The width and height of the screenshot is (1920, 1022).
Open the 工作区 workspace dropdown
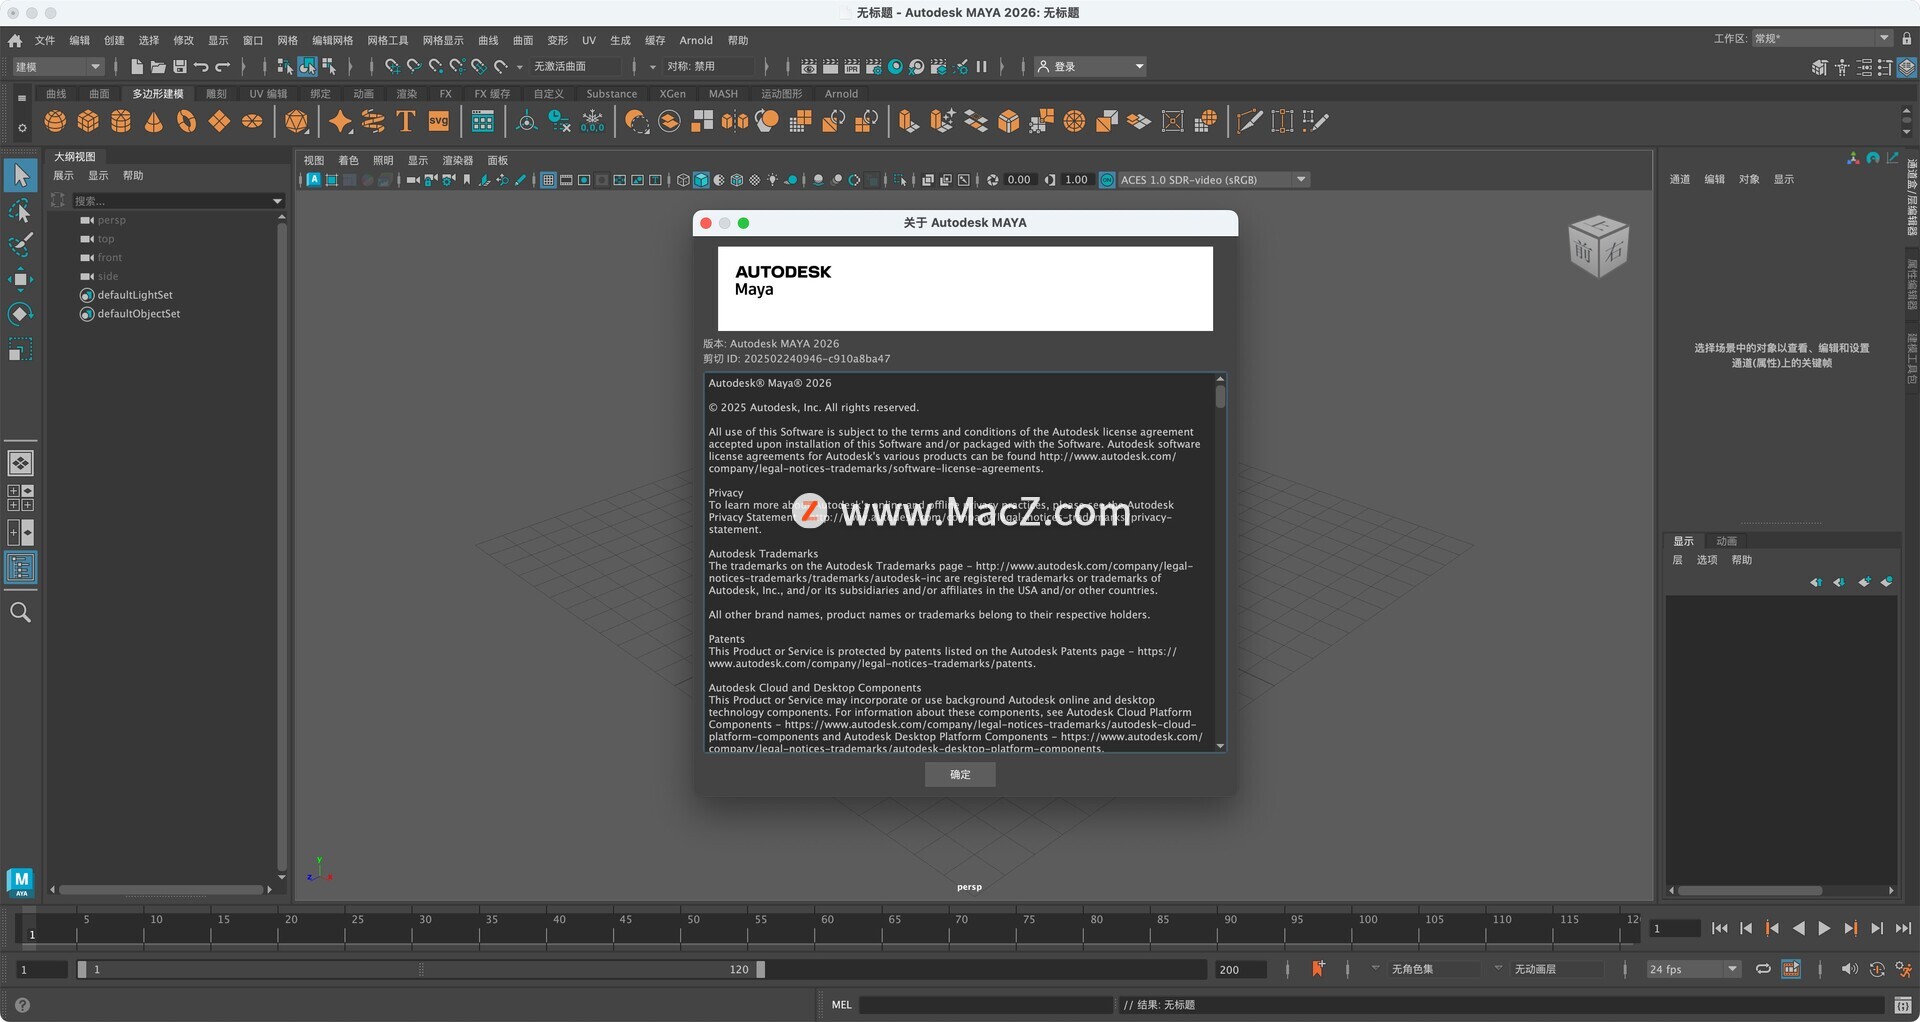(x=1822, y=39)
